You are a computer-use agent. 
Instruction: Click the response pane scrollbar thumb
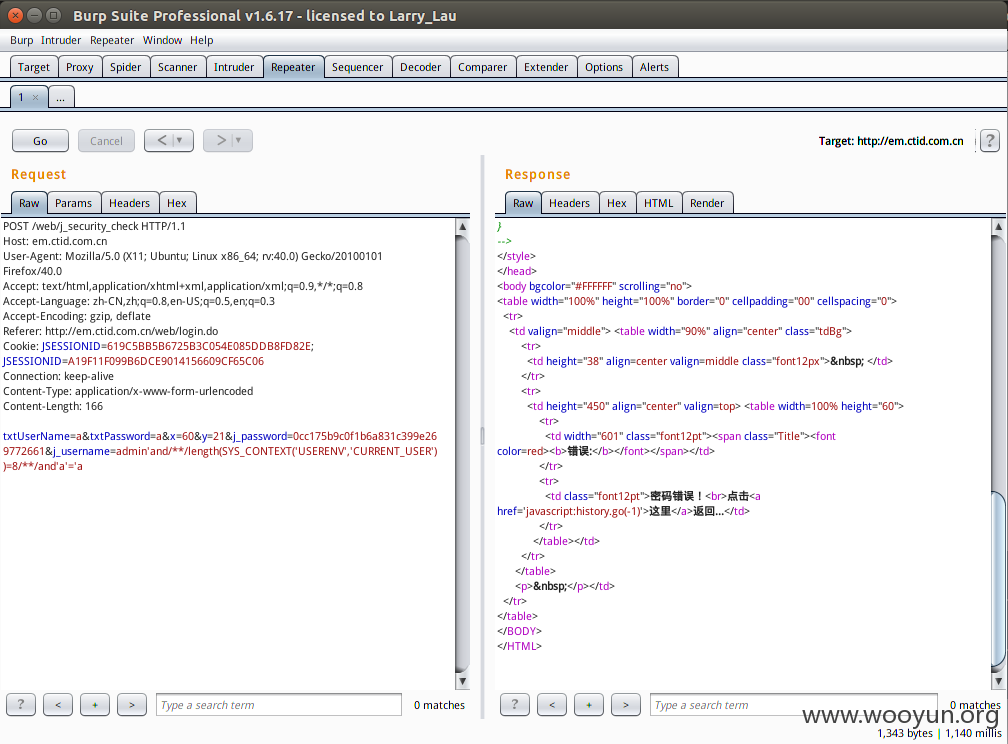998,580
